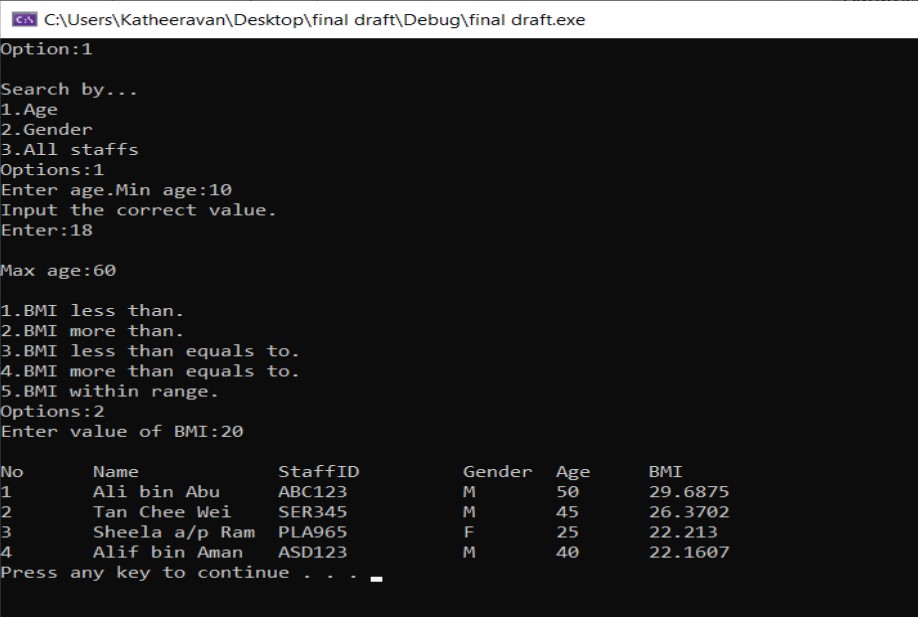The width and height of the screenshot is (918, 617).
Task: Click 'Input the correct value.' message
Action: point(138,210)
